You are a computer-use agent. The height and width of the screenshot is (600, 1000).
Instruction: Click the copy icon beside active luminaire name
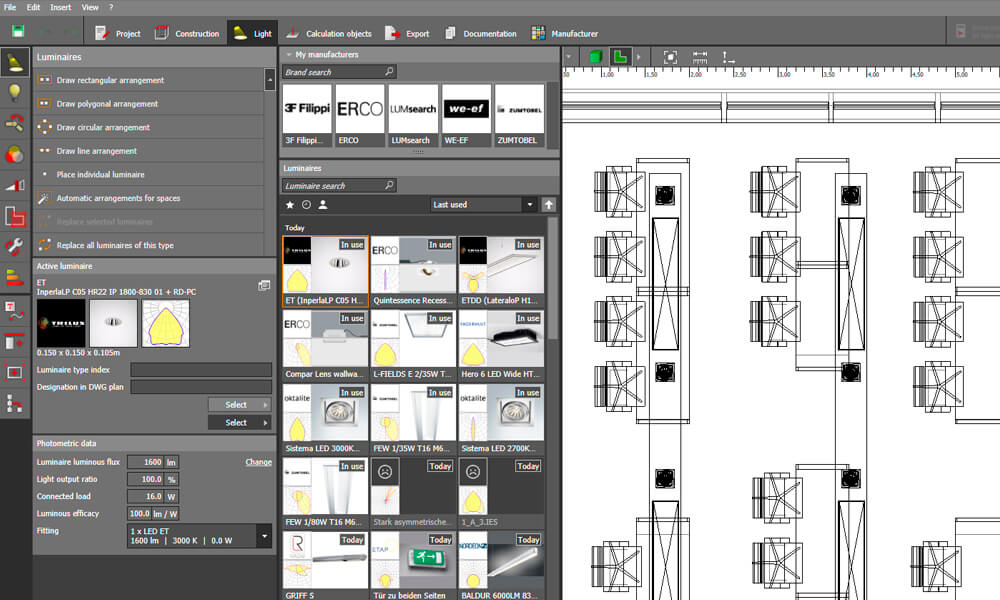(264, 285)
